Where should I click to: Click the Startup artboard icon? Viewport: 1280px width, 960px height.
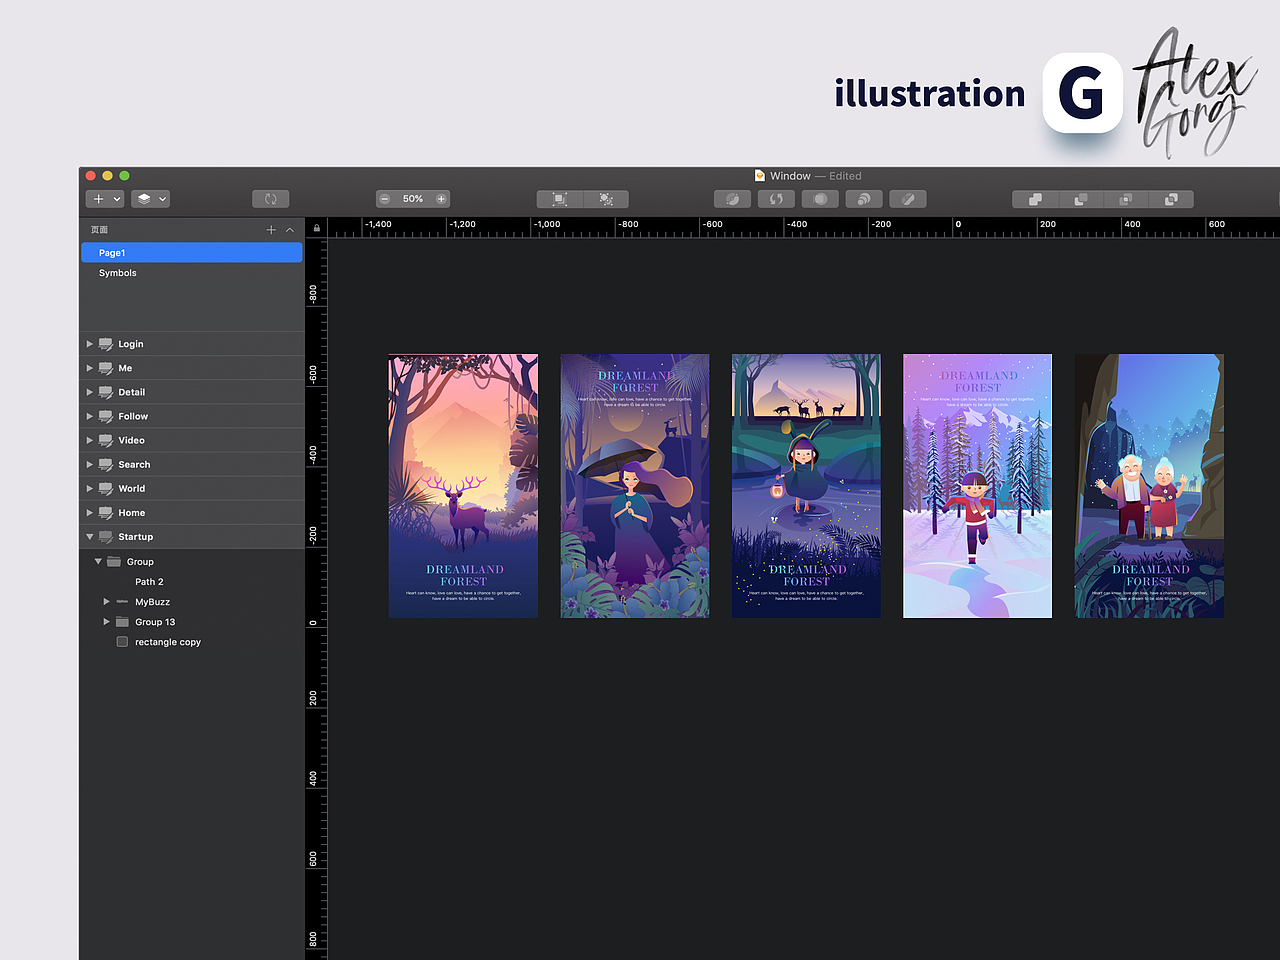[105, 537]
